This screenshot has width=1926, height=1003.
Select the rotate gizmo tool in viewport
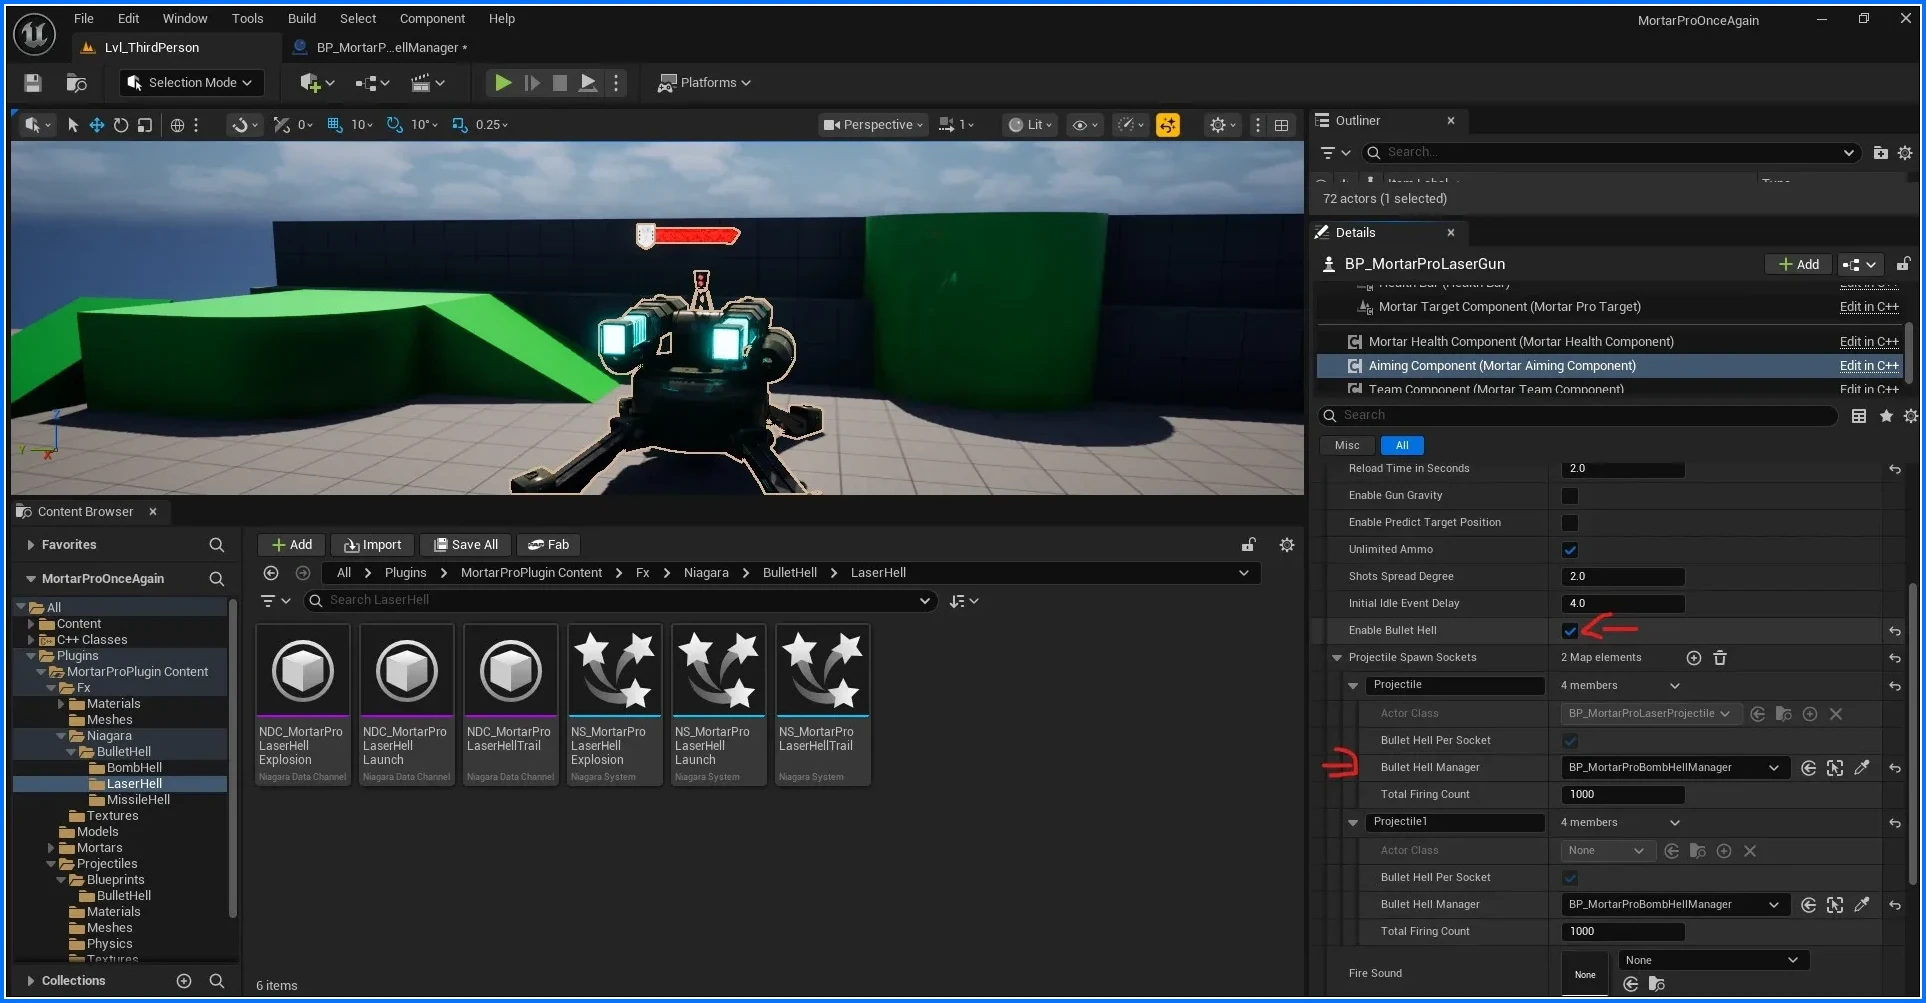click(x=121, y=125)
